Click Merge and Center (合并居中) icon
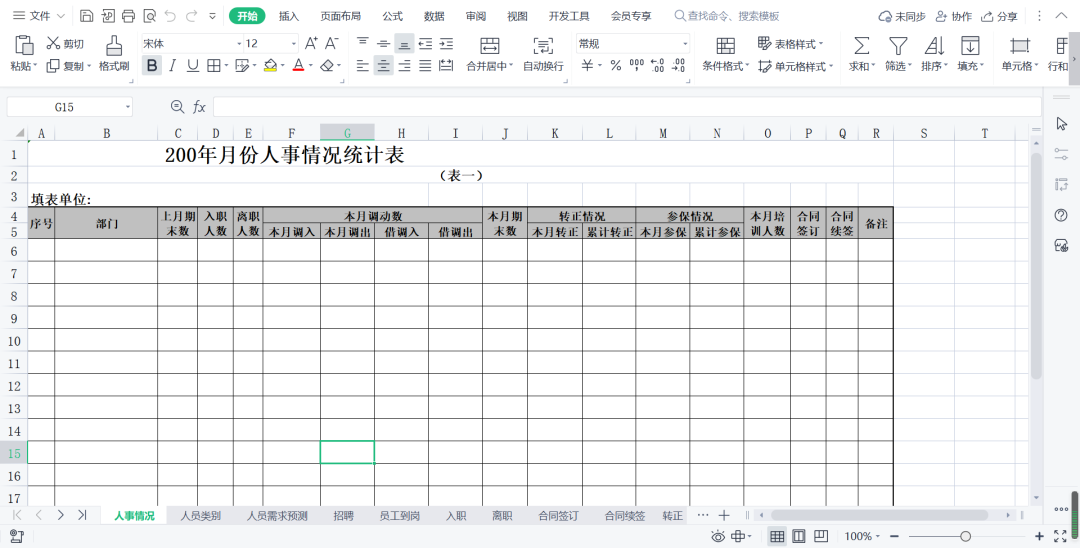The height and width of the screenshot is (548, 1080). point(490,45)
